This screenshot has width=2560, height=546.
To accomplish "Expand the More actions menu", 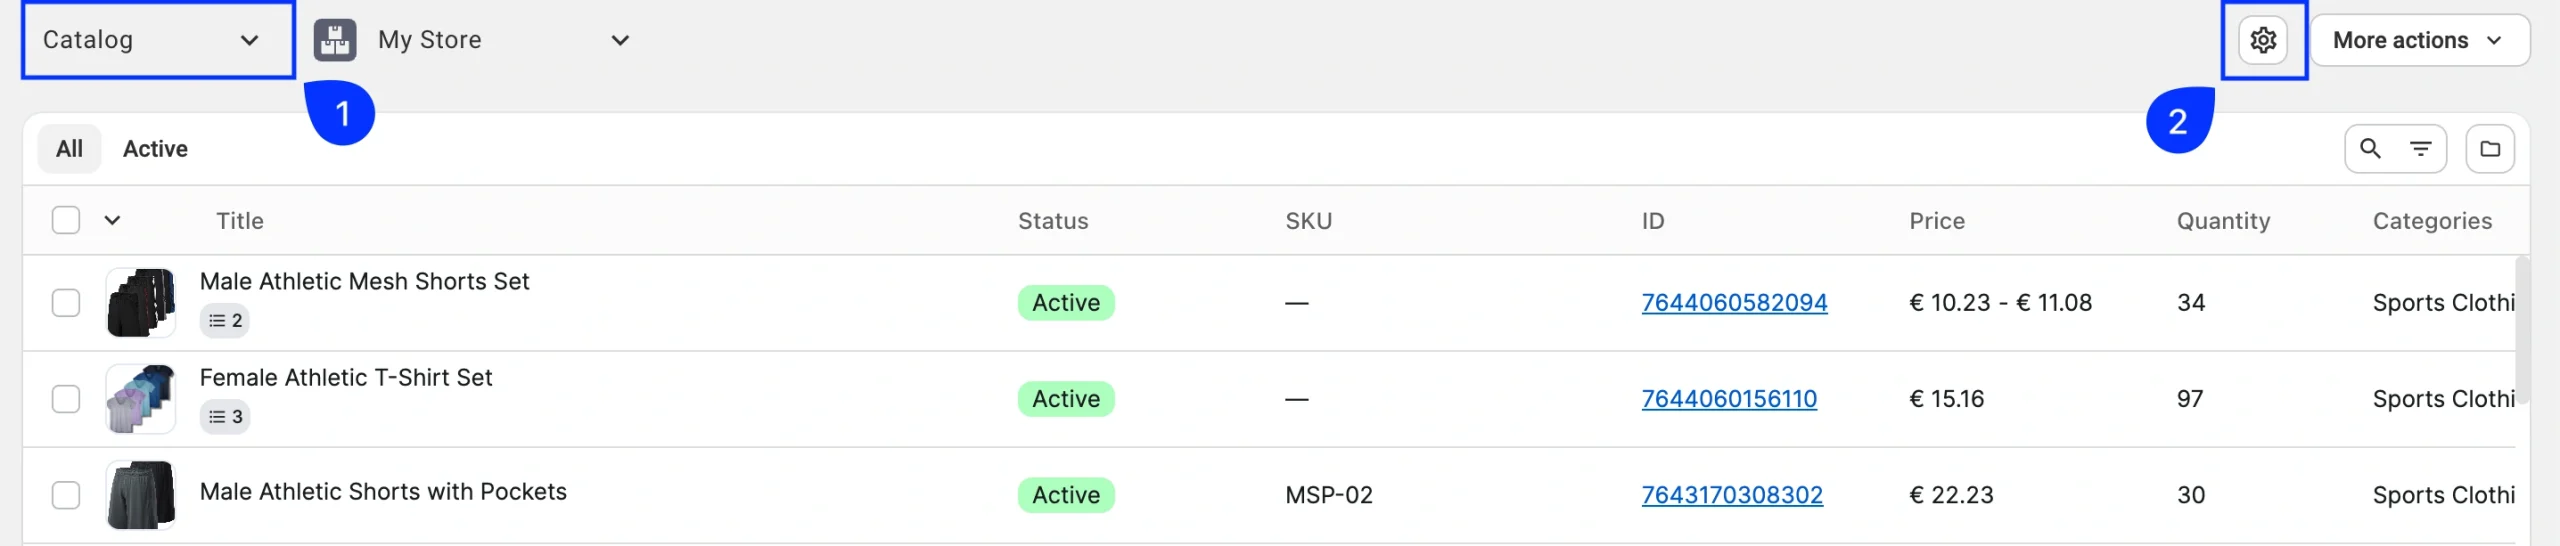I will [x=2419, y=40].
